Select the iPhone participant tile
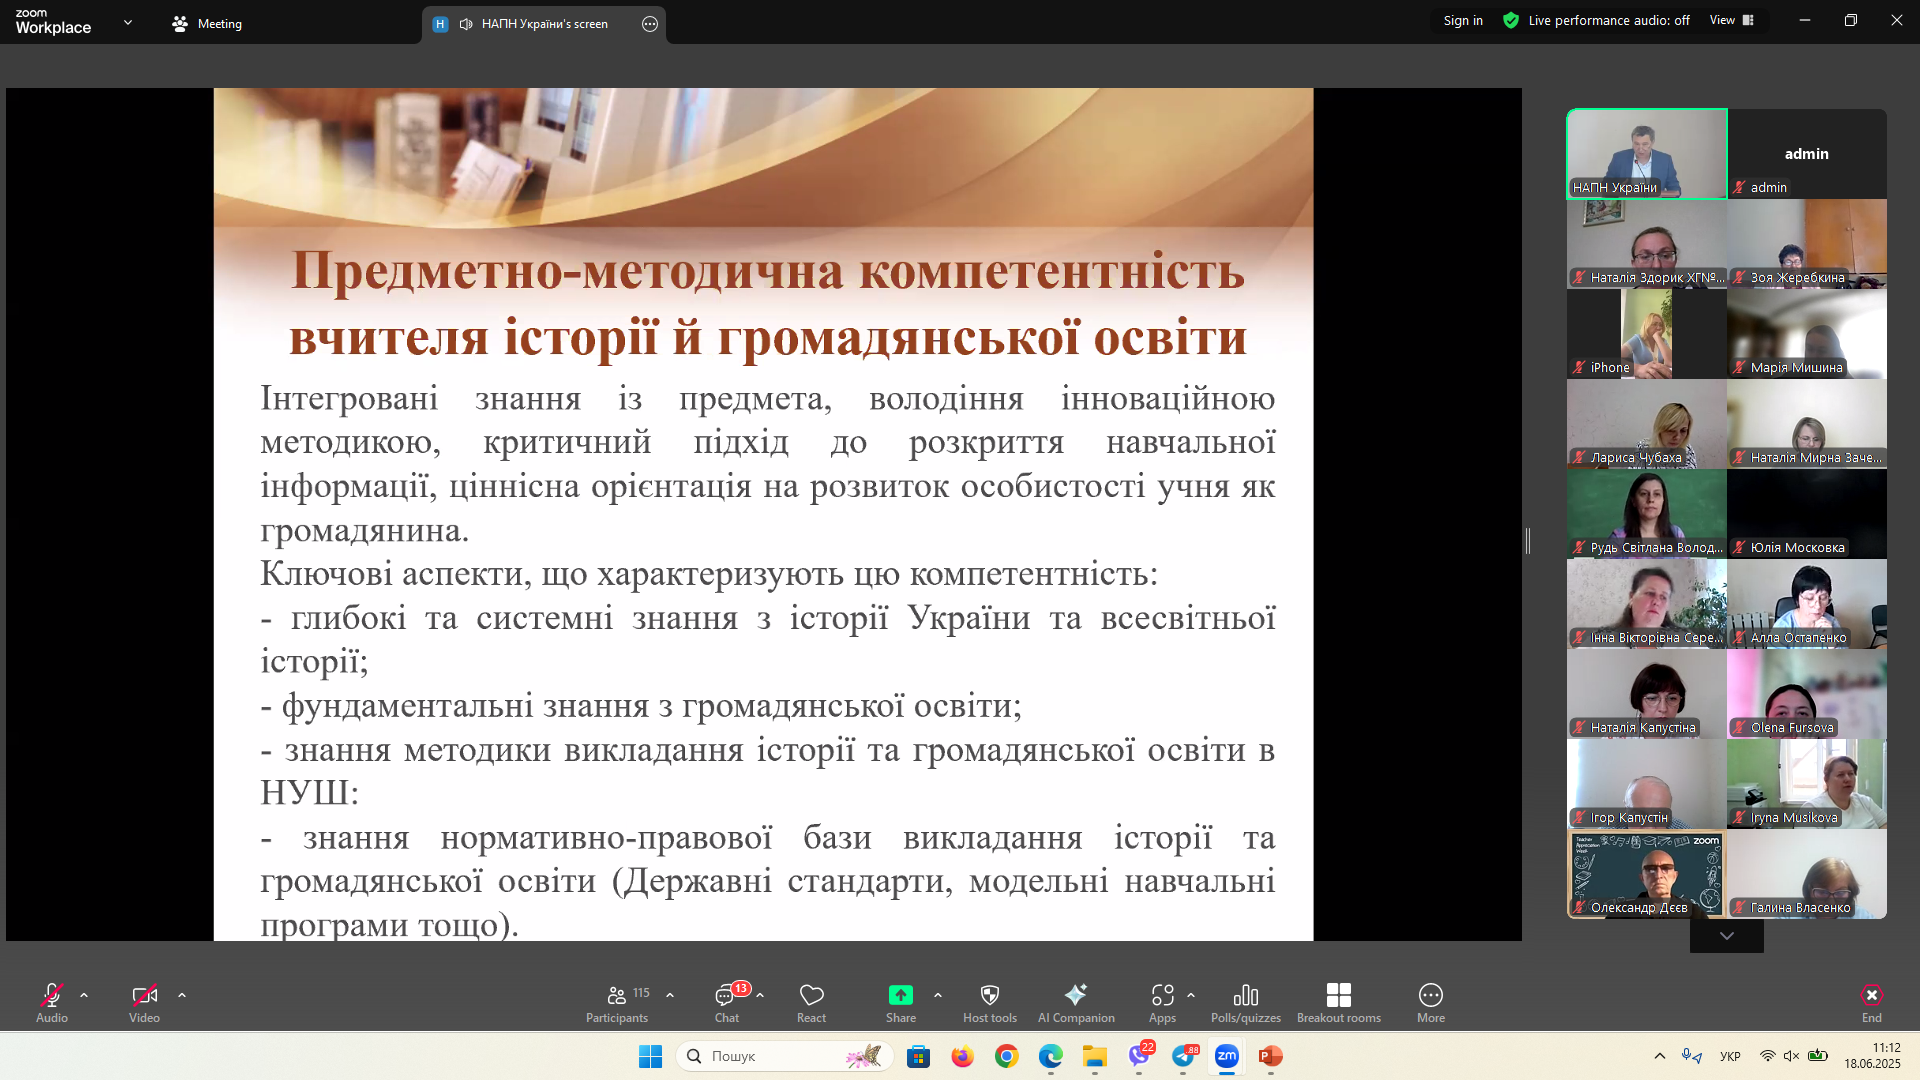The width and height of the screenshot is (1920, 1080). [1647, 334]
